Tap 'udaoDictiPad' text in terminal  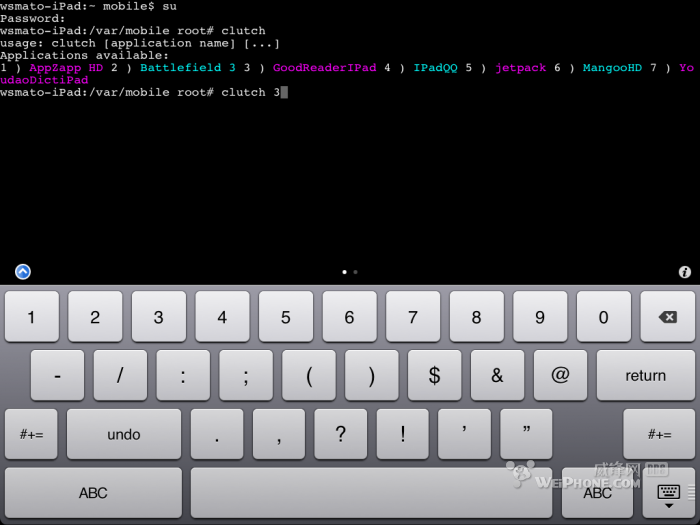(x=44, y=80)
